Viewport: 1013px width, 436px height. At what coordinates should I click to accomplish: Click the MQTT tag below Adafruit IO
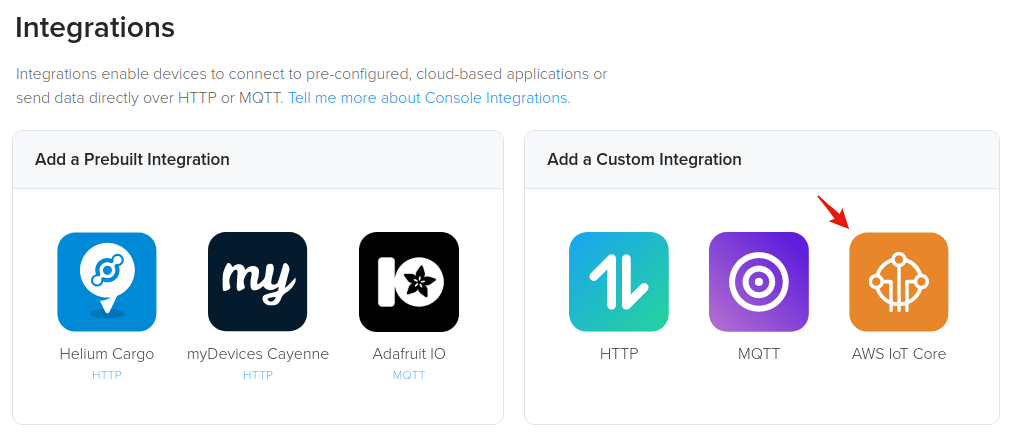click(408, 375)
